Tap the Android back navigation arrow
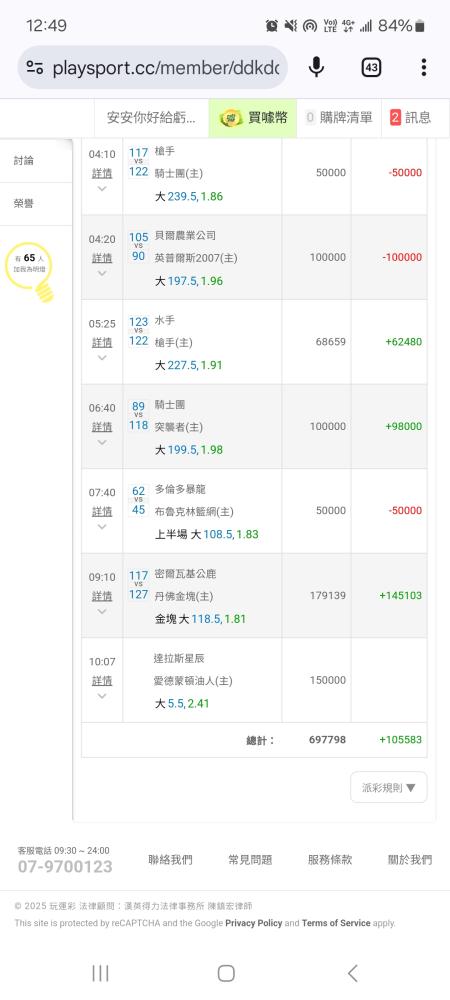 click(352, 973)
